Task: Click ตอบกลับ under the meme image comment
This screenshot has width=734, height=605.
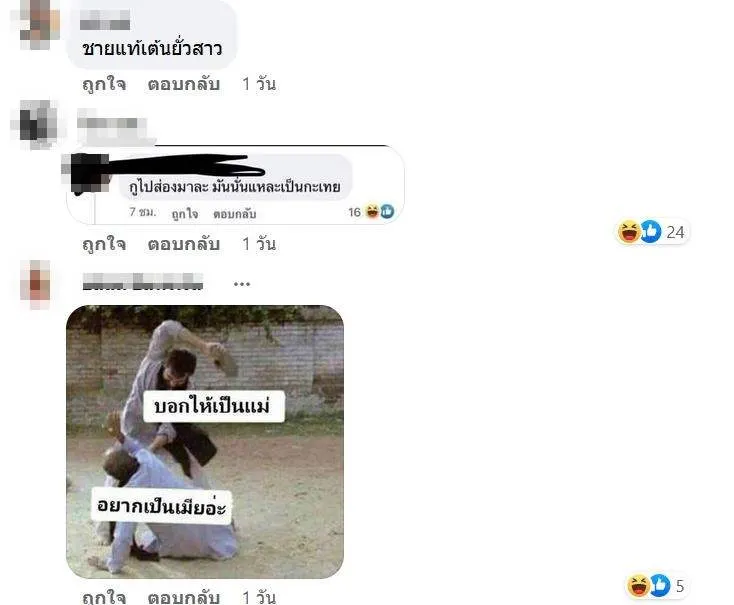Action: (184, 597)
